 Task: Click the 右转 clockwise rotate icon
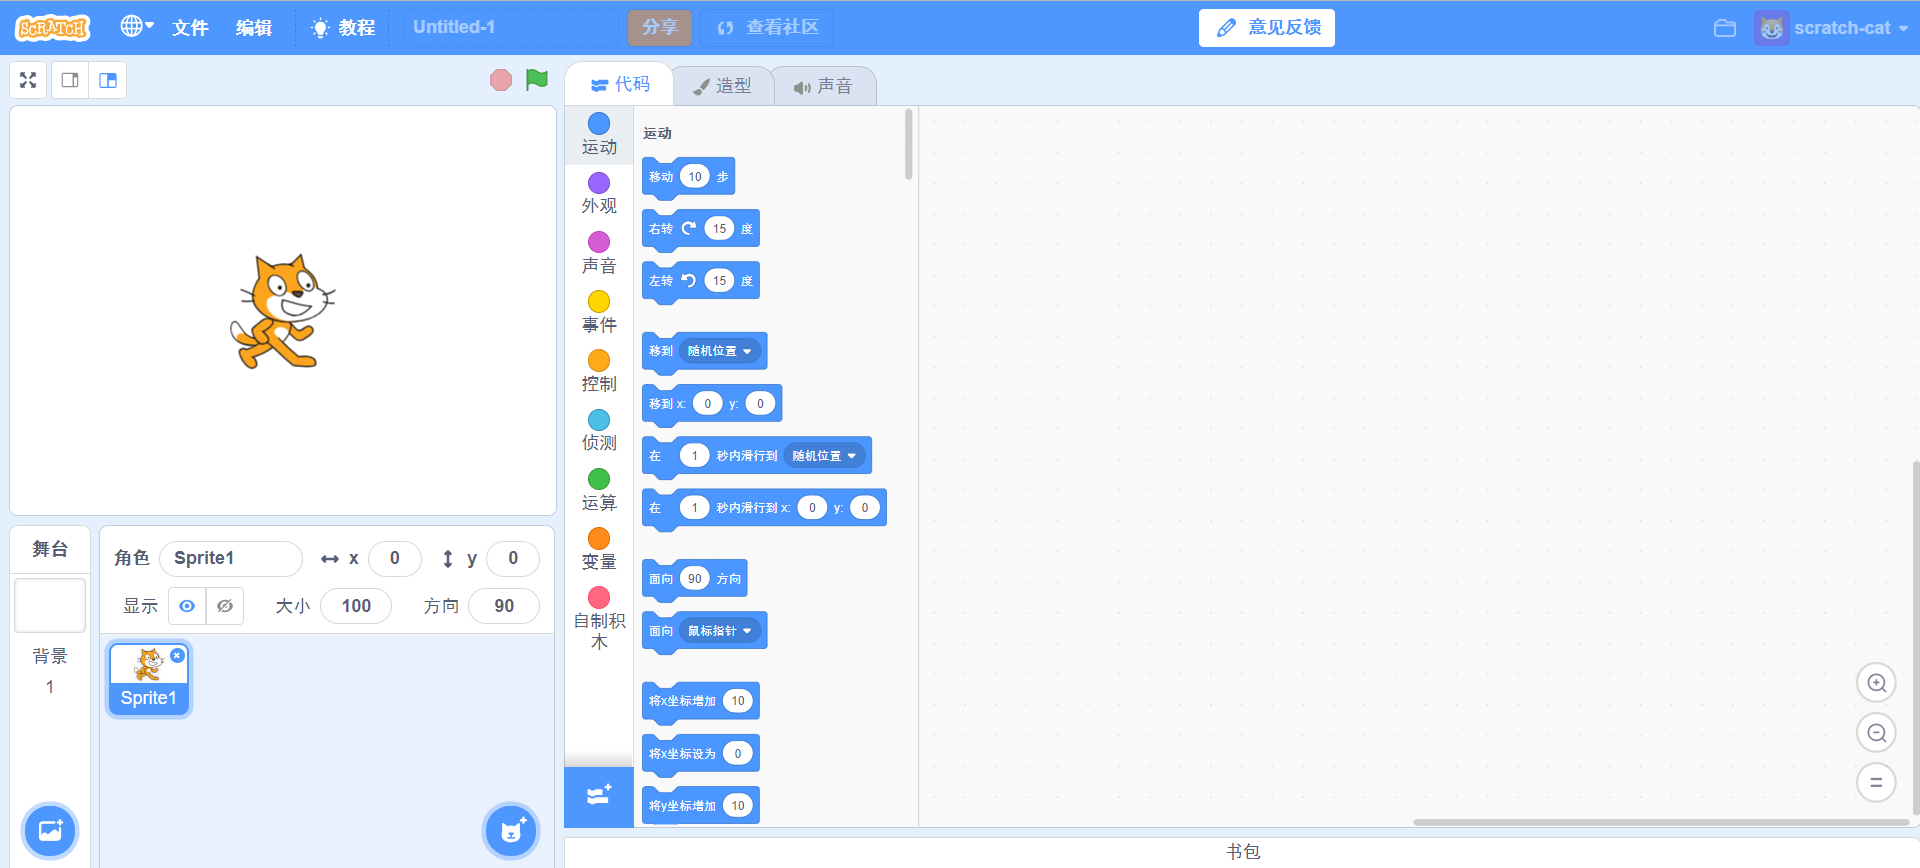point(689,228)
